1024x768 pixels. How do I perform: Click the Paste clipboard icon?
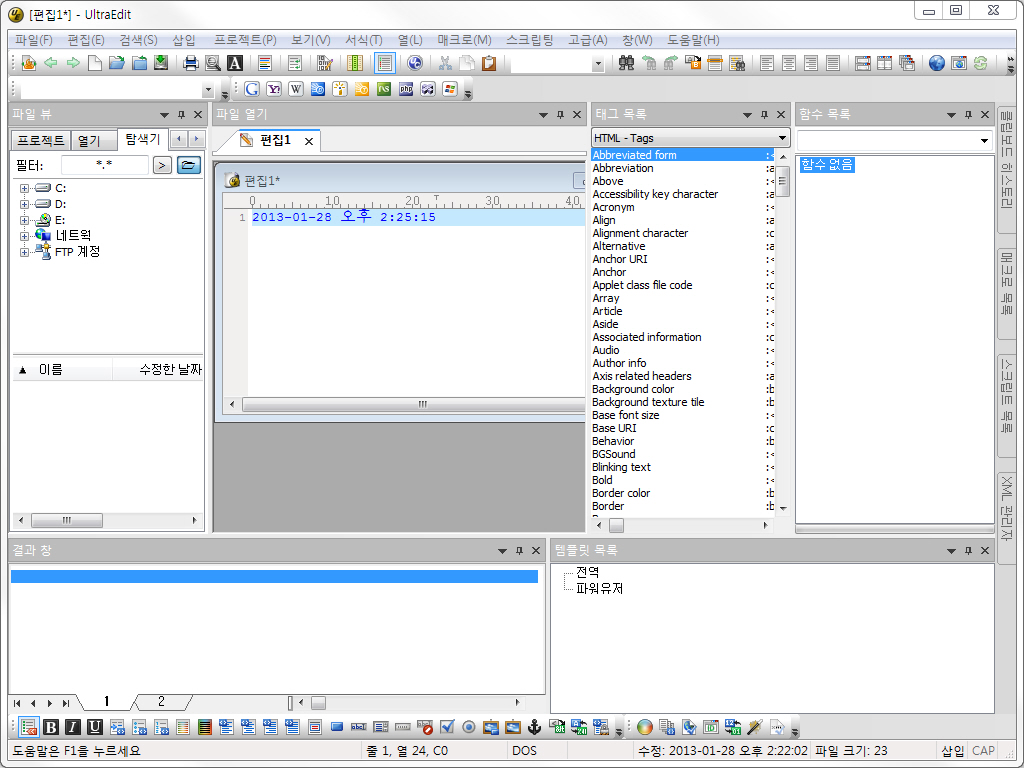pos(488,63)
